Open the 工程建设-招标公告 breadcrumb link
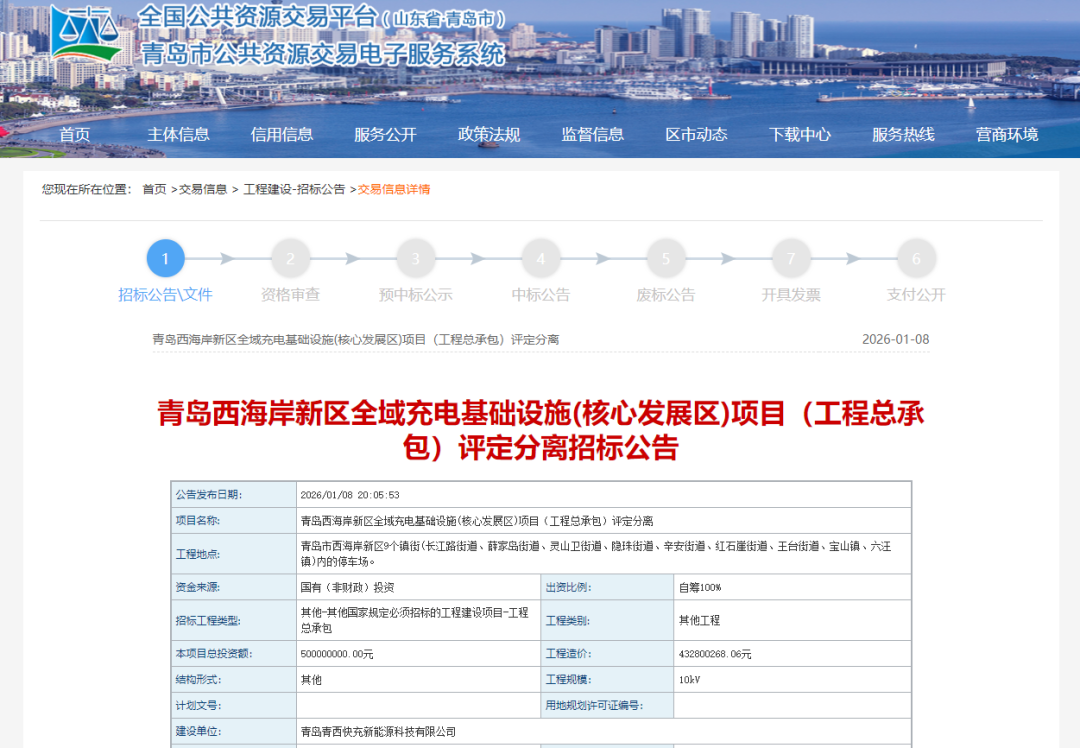1080x748 pixels. pyautogui.click(x=294, y=189)
